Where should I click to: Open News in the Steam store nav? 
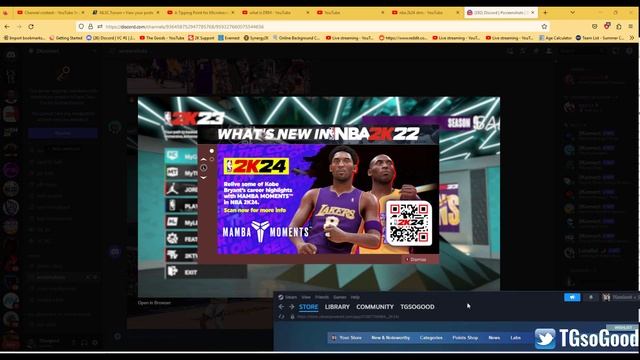pos(494,338)
